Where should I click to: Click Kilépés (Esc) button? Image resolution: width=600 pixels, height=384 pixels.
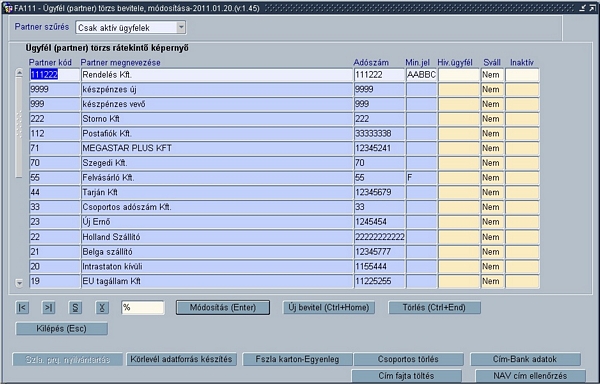[62, 329]
